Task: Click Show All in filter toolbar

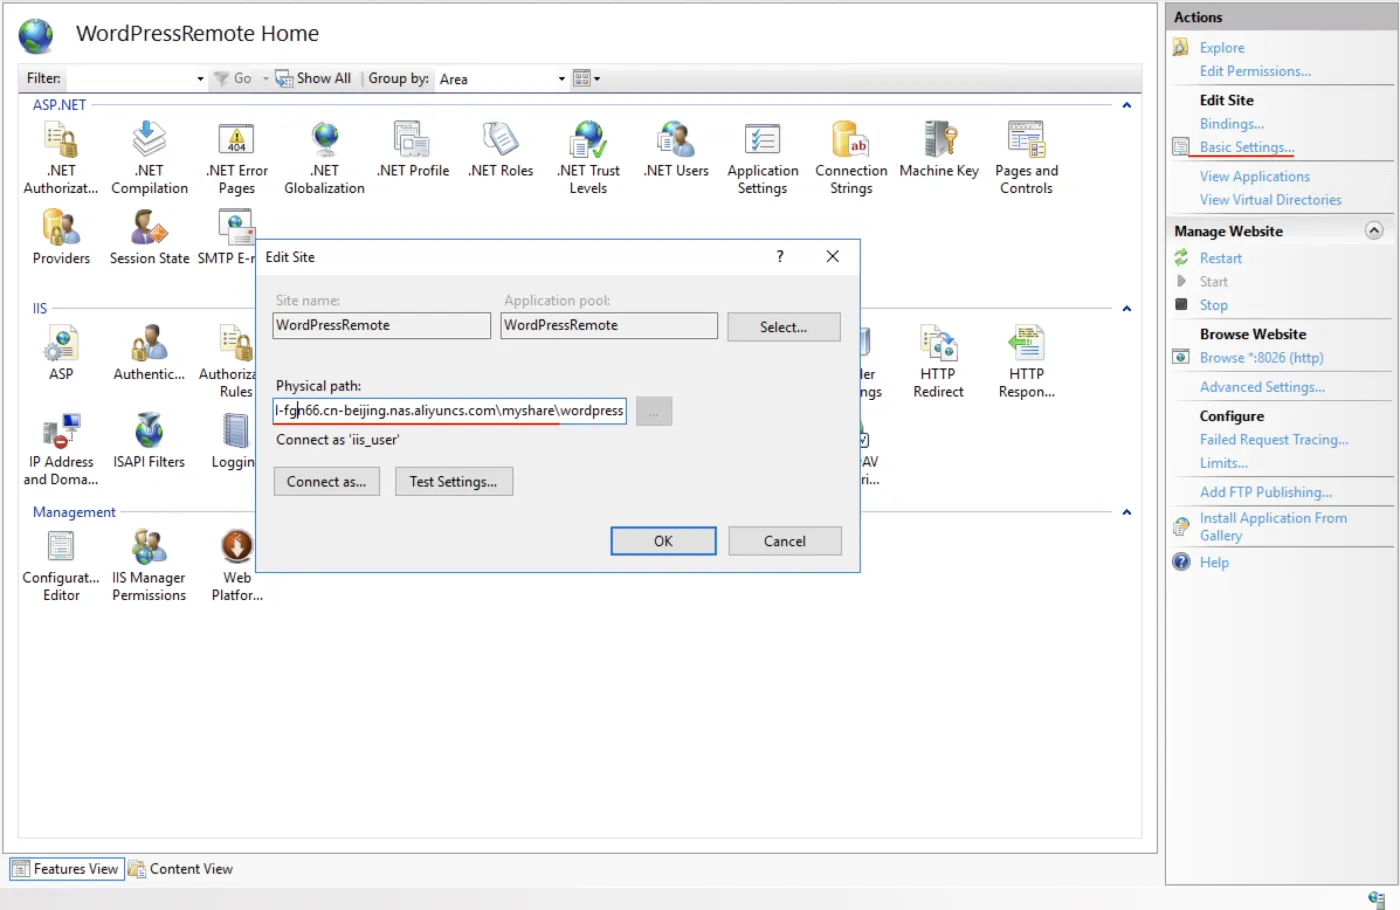Action: click(313, 79)
